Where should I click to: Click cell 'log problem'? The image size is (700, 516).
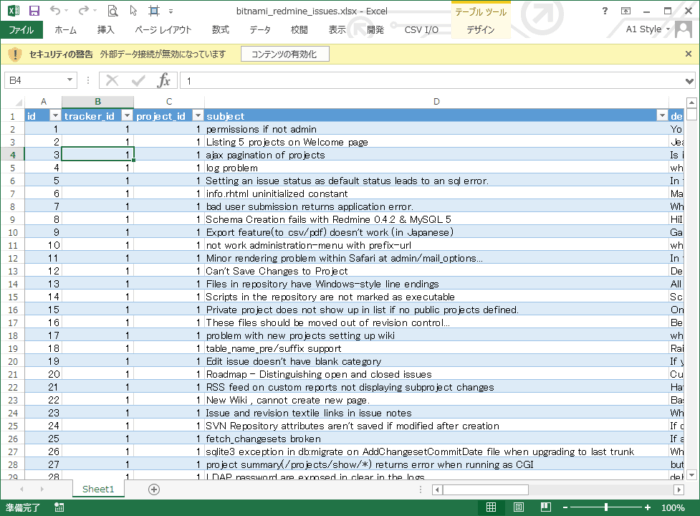point(436,168)
